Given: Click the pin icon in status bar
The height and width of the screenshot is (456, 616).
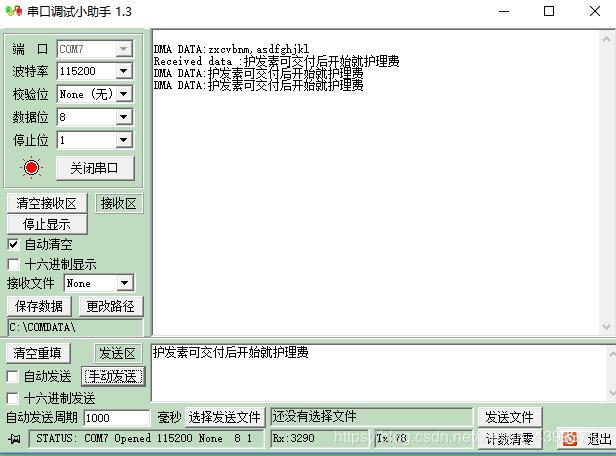Looking at the screenshot, I should pyautogui.click(x=14, y=438).
